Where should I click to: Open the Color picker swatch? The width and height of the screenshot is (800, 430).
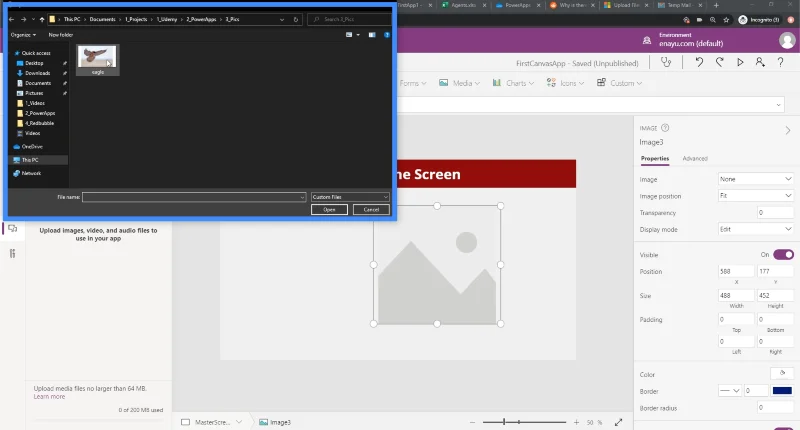tap(782, 373)
